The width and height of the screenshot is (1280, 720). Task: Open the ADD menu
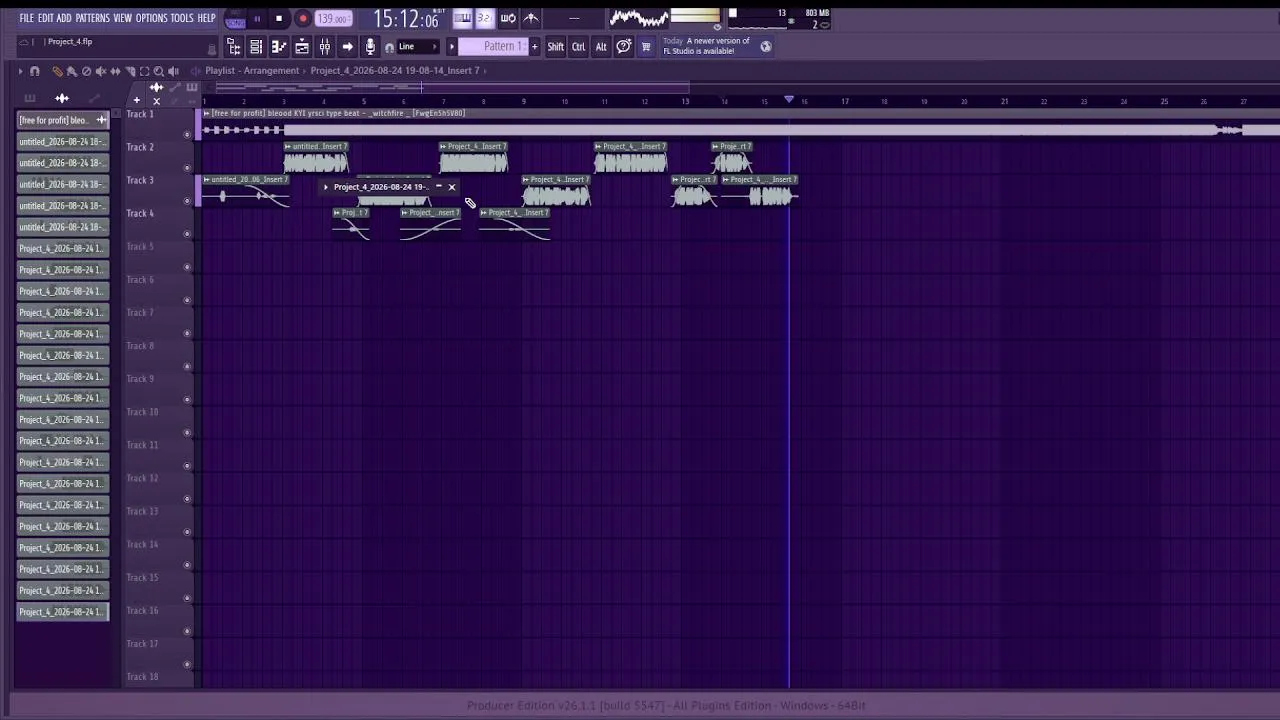coord(64,18)
